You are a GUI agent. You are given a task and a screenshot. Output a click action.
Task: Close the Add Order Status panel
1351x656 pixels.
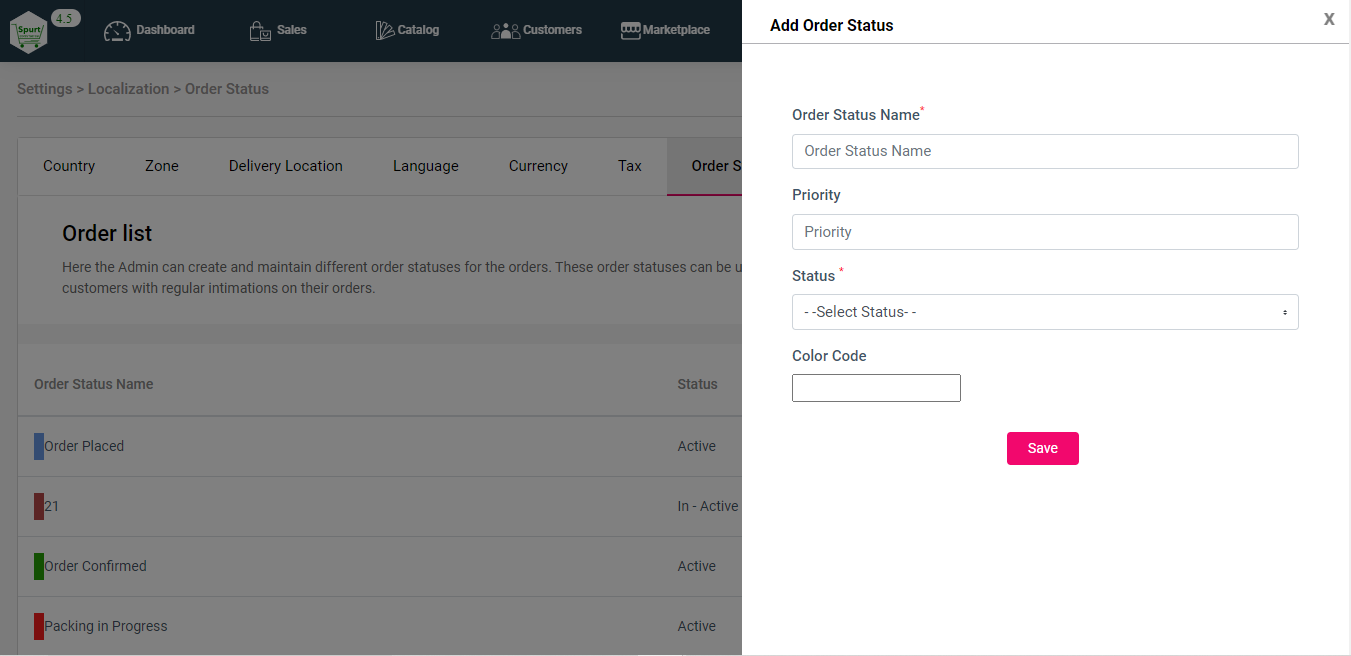coord(1329,19)
